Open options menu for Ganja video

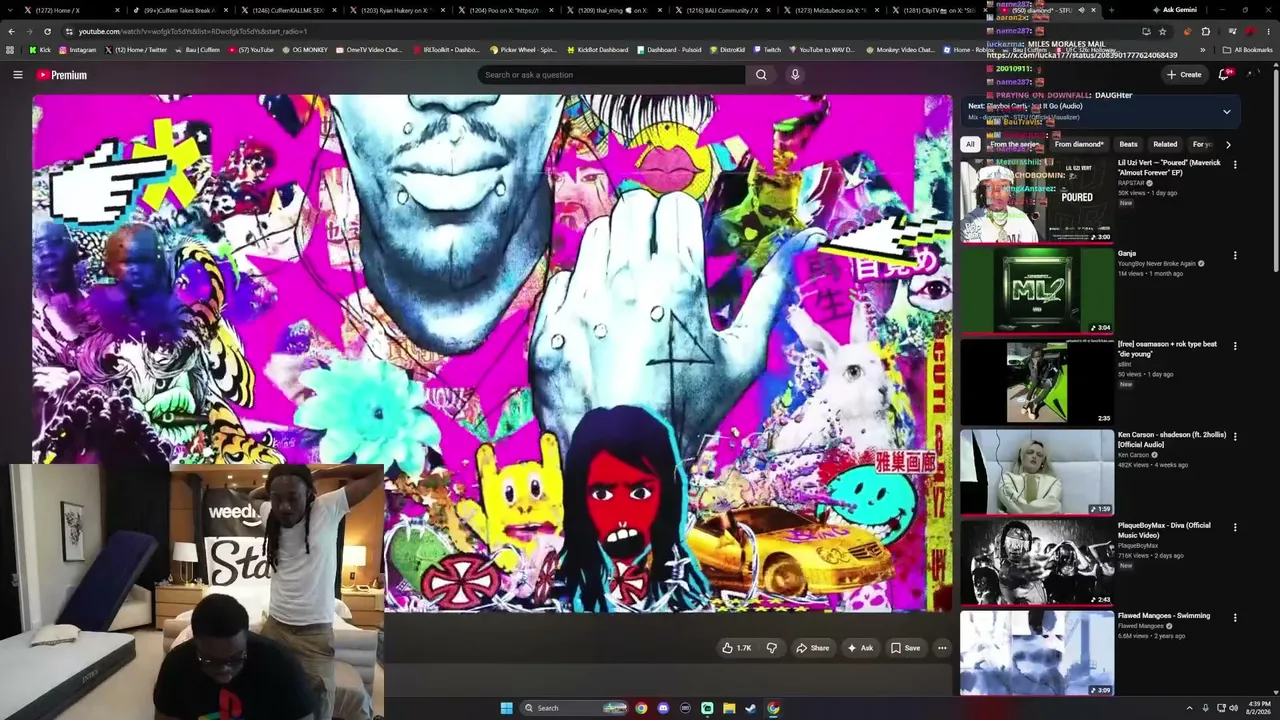tap(1235, 256)
